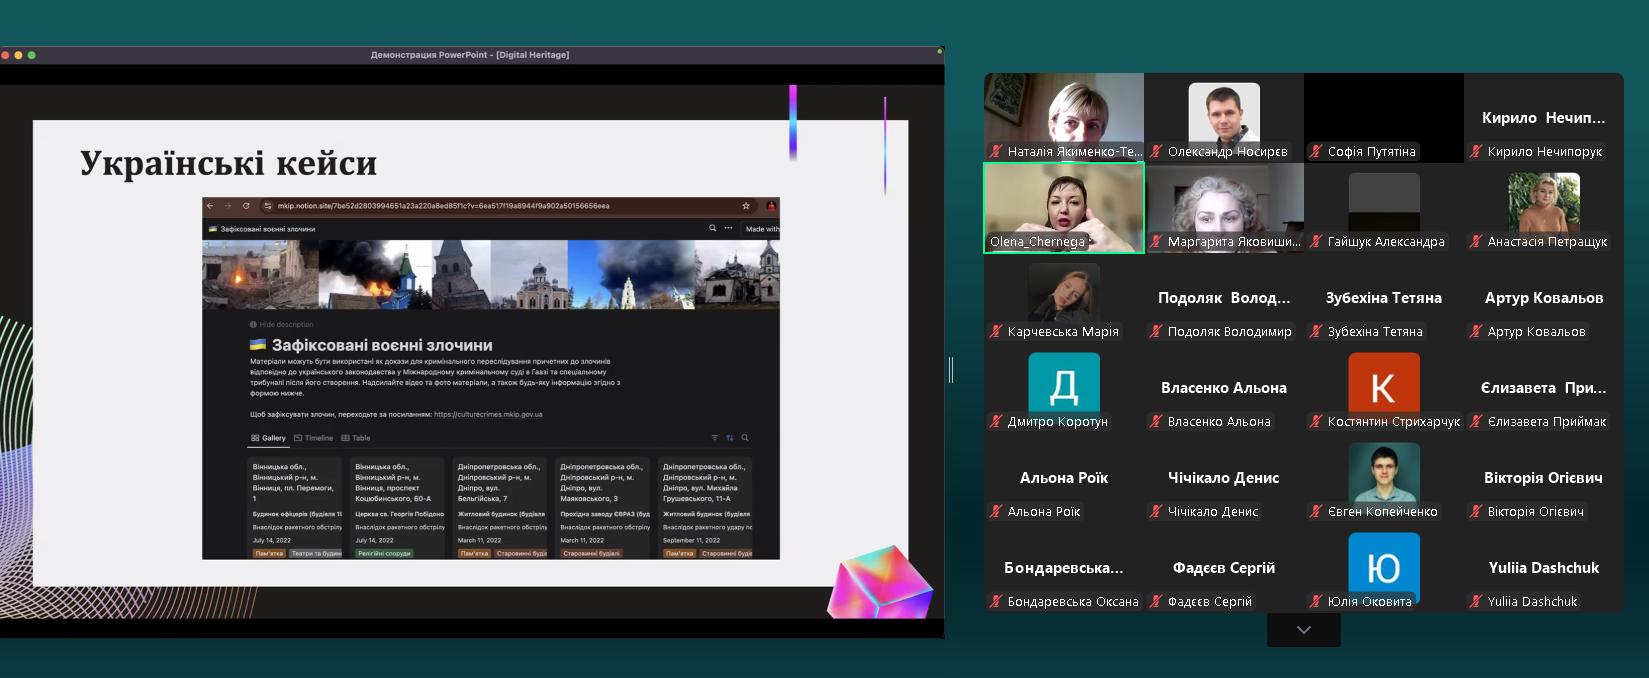
Task: Click the Альона Роїк participant tile
Action: click(x=1064, y=478)
